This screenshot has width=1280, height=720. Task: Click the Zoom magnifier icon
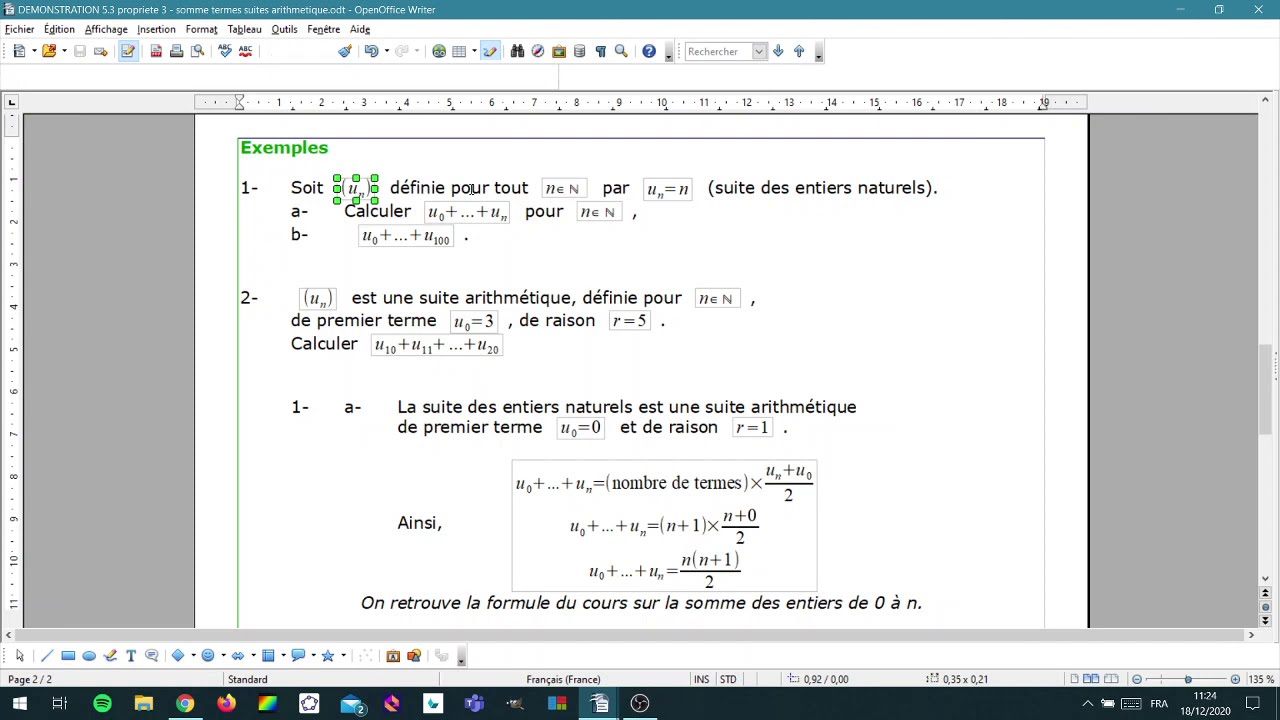pos(621,51)
